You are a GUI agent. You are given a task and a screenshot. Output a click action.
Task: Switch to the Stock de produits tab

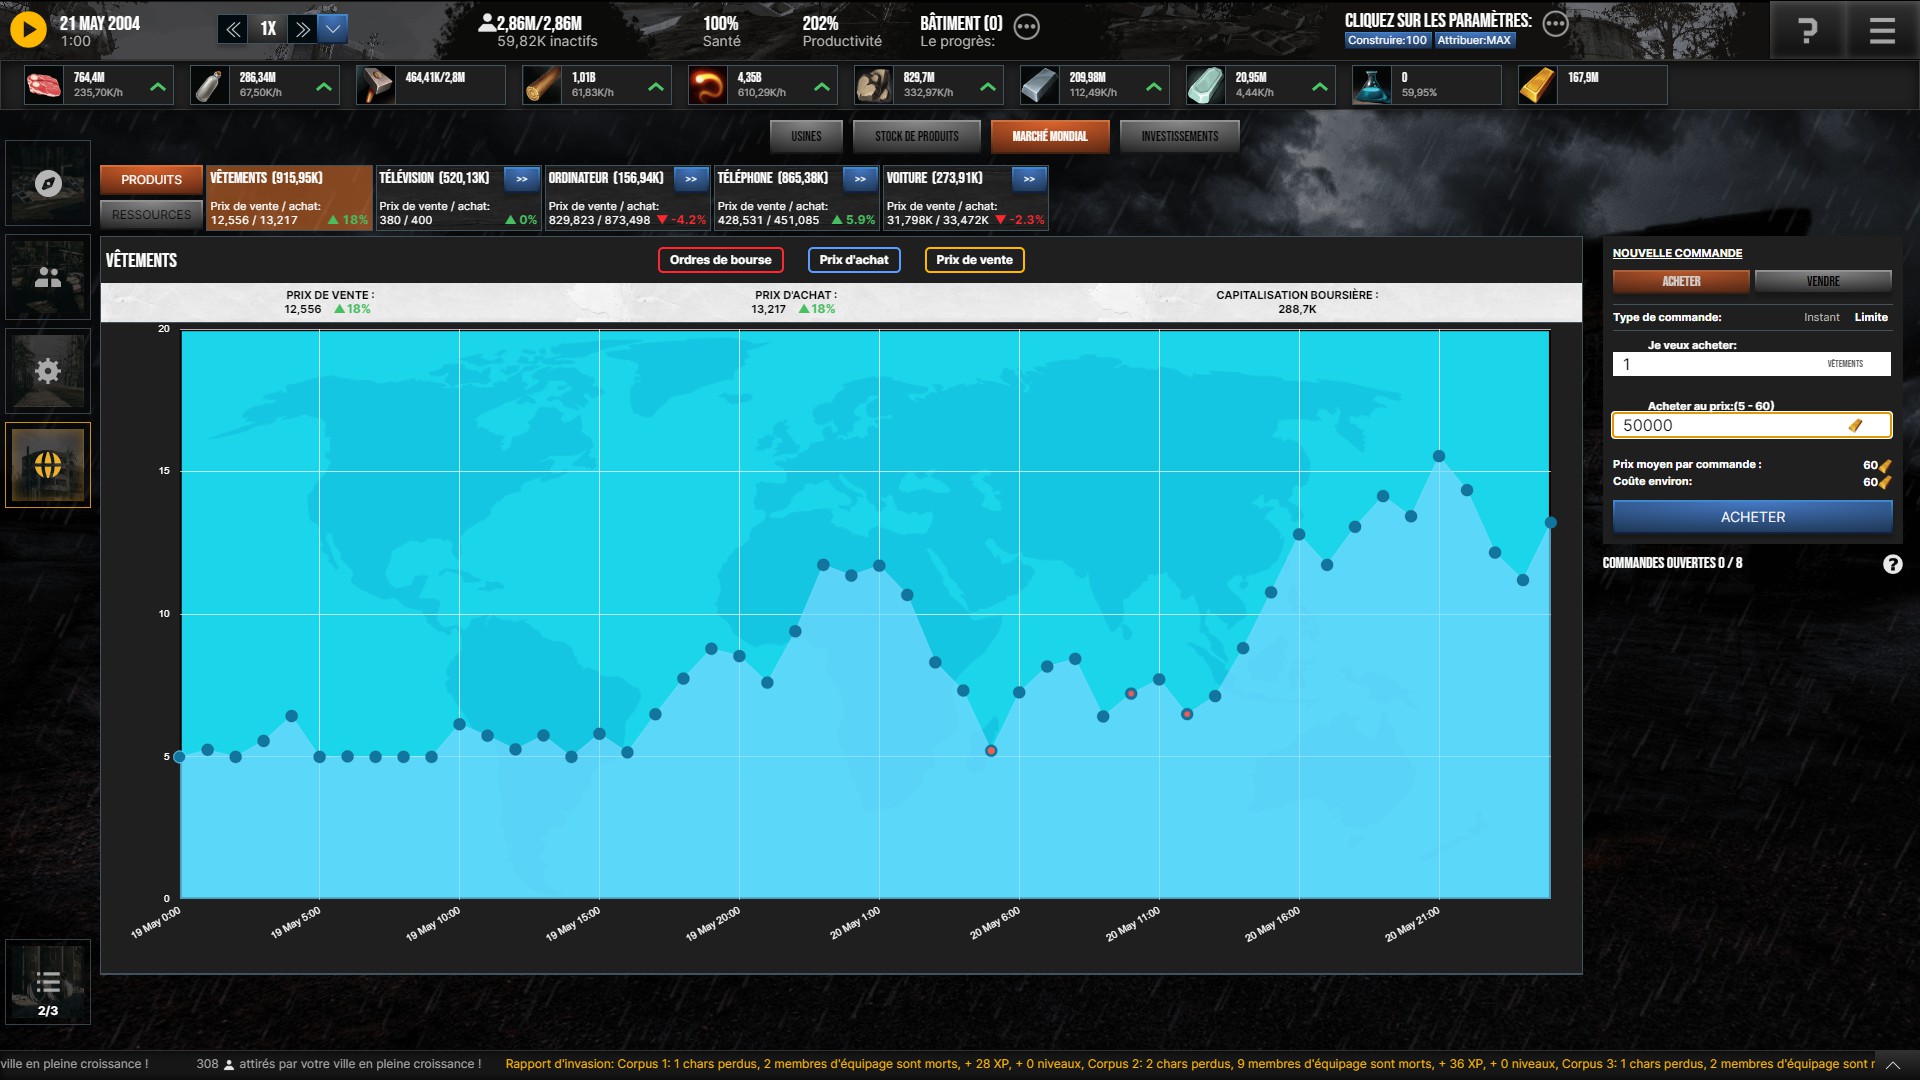pyautogui.click(x=916, y=136)
